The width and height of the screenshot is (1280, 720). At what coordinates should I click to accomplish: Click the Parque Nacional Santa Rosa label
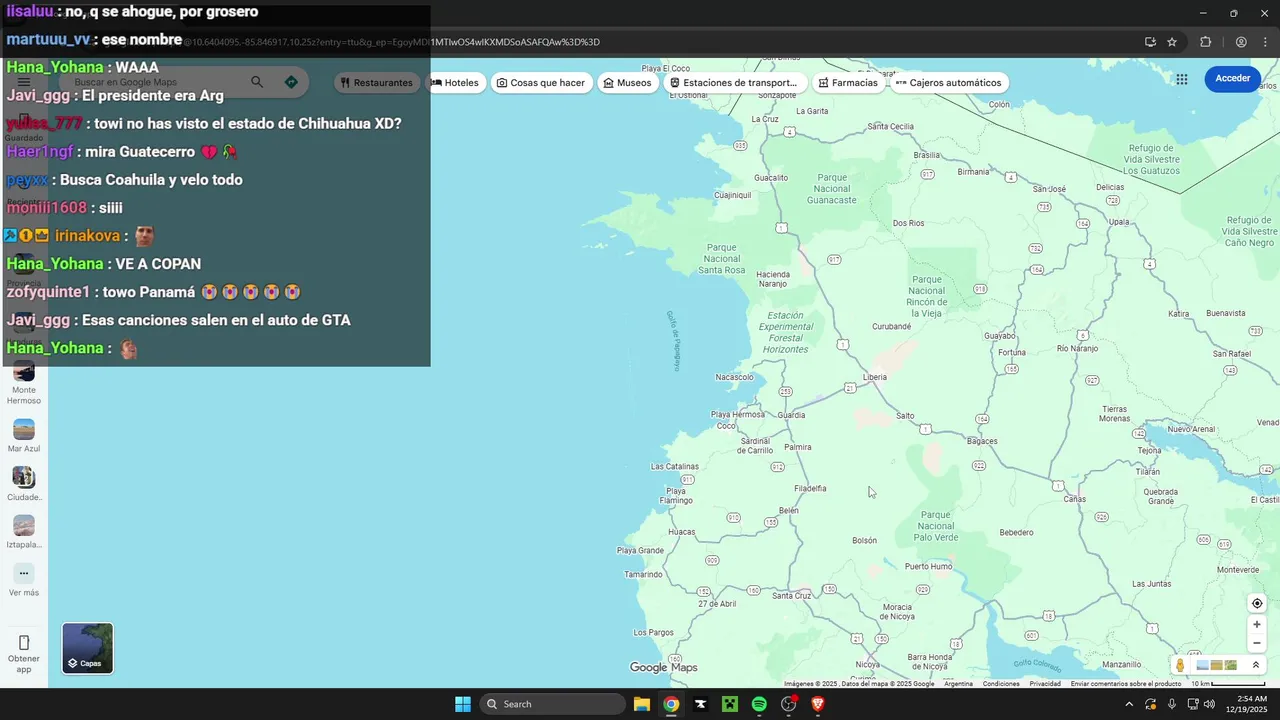pyautogui.click(x=722, y=259)
